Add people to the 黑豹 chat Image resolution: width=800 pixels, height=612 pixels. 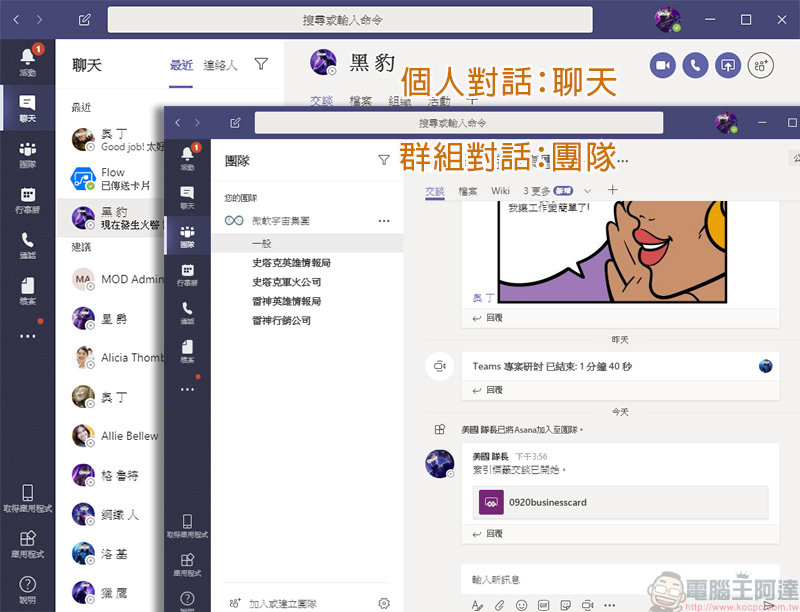coord(761,65)
